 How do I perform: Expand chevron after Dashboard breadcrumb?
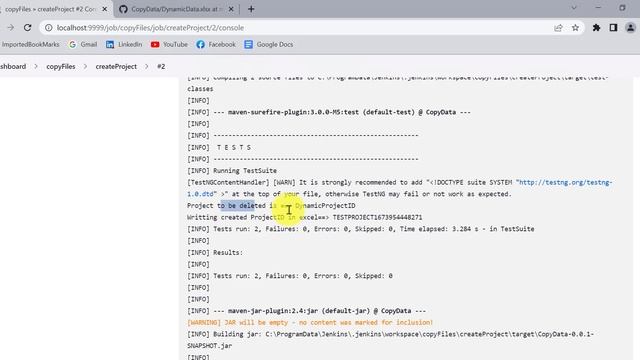[x=36, y=66]
